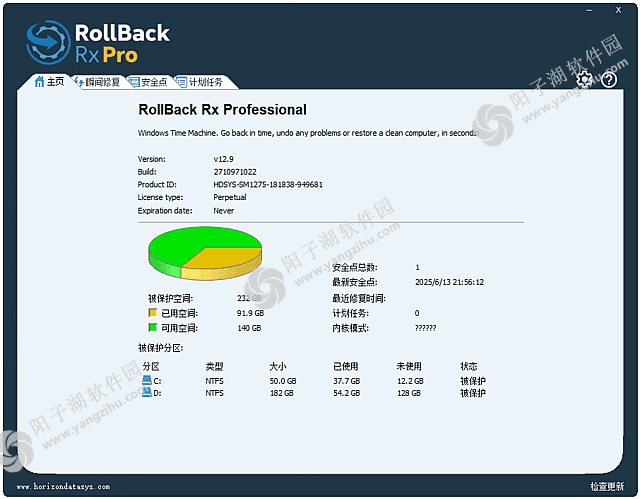Click the 类型 column header

pyautogui.click(x=214, y=366)
